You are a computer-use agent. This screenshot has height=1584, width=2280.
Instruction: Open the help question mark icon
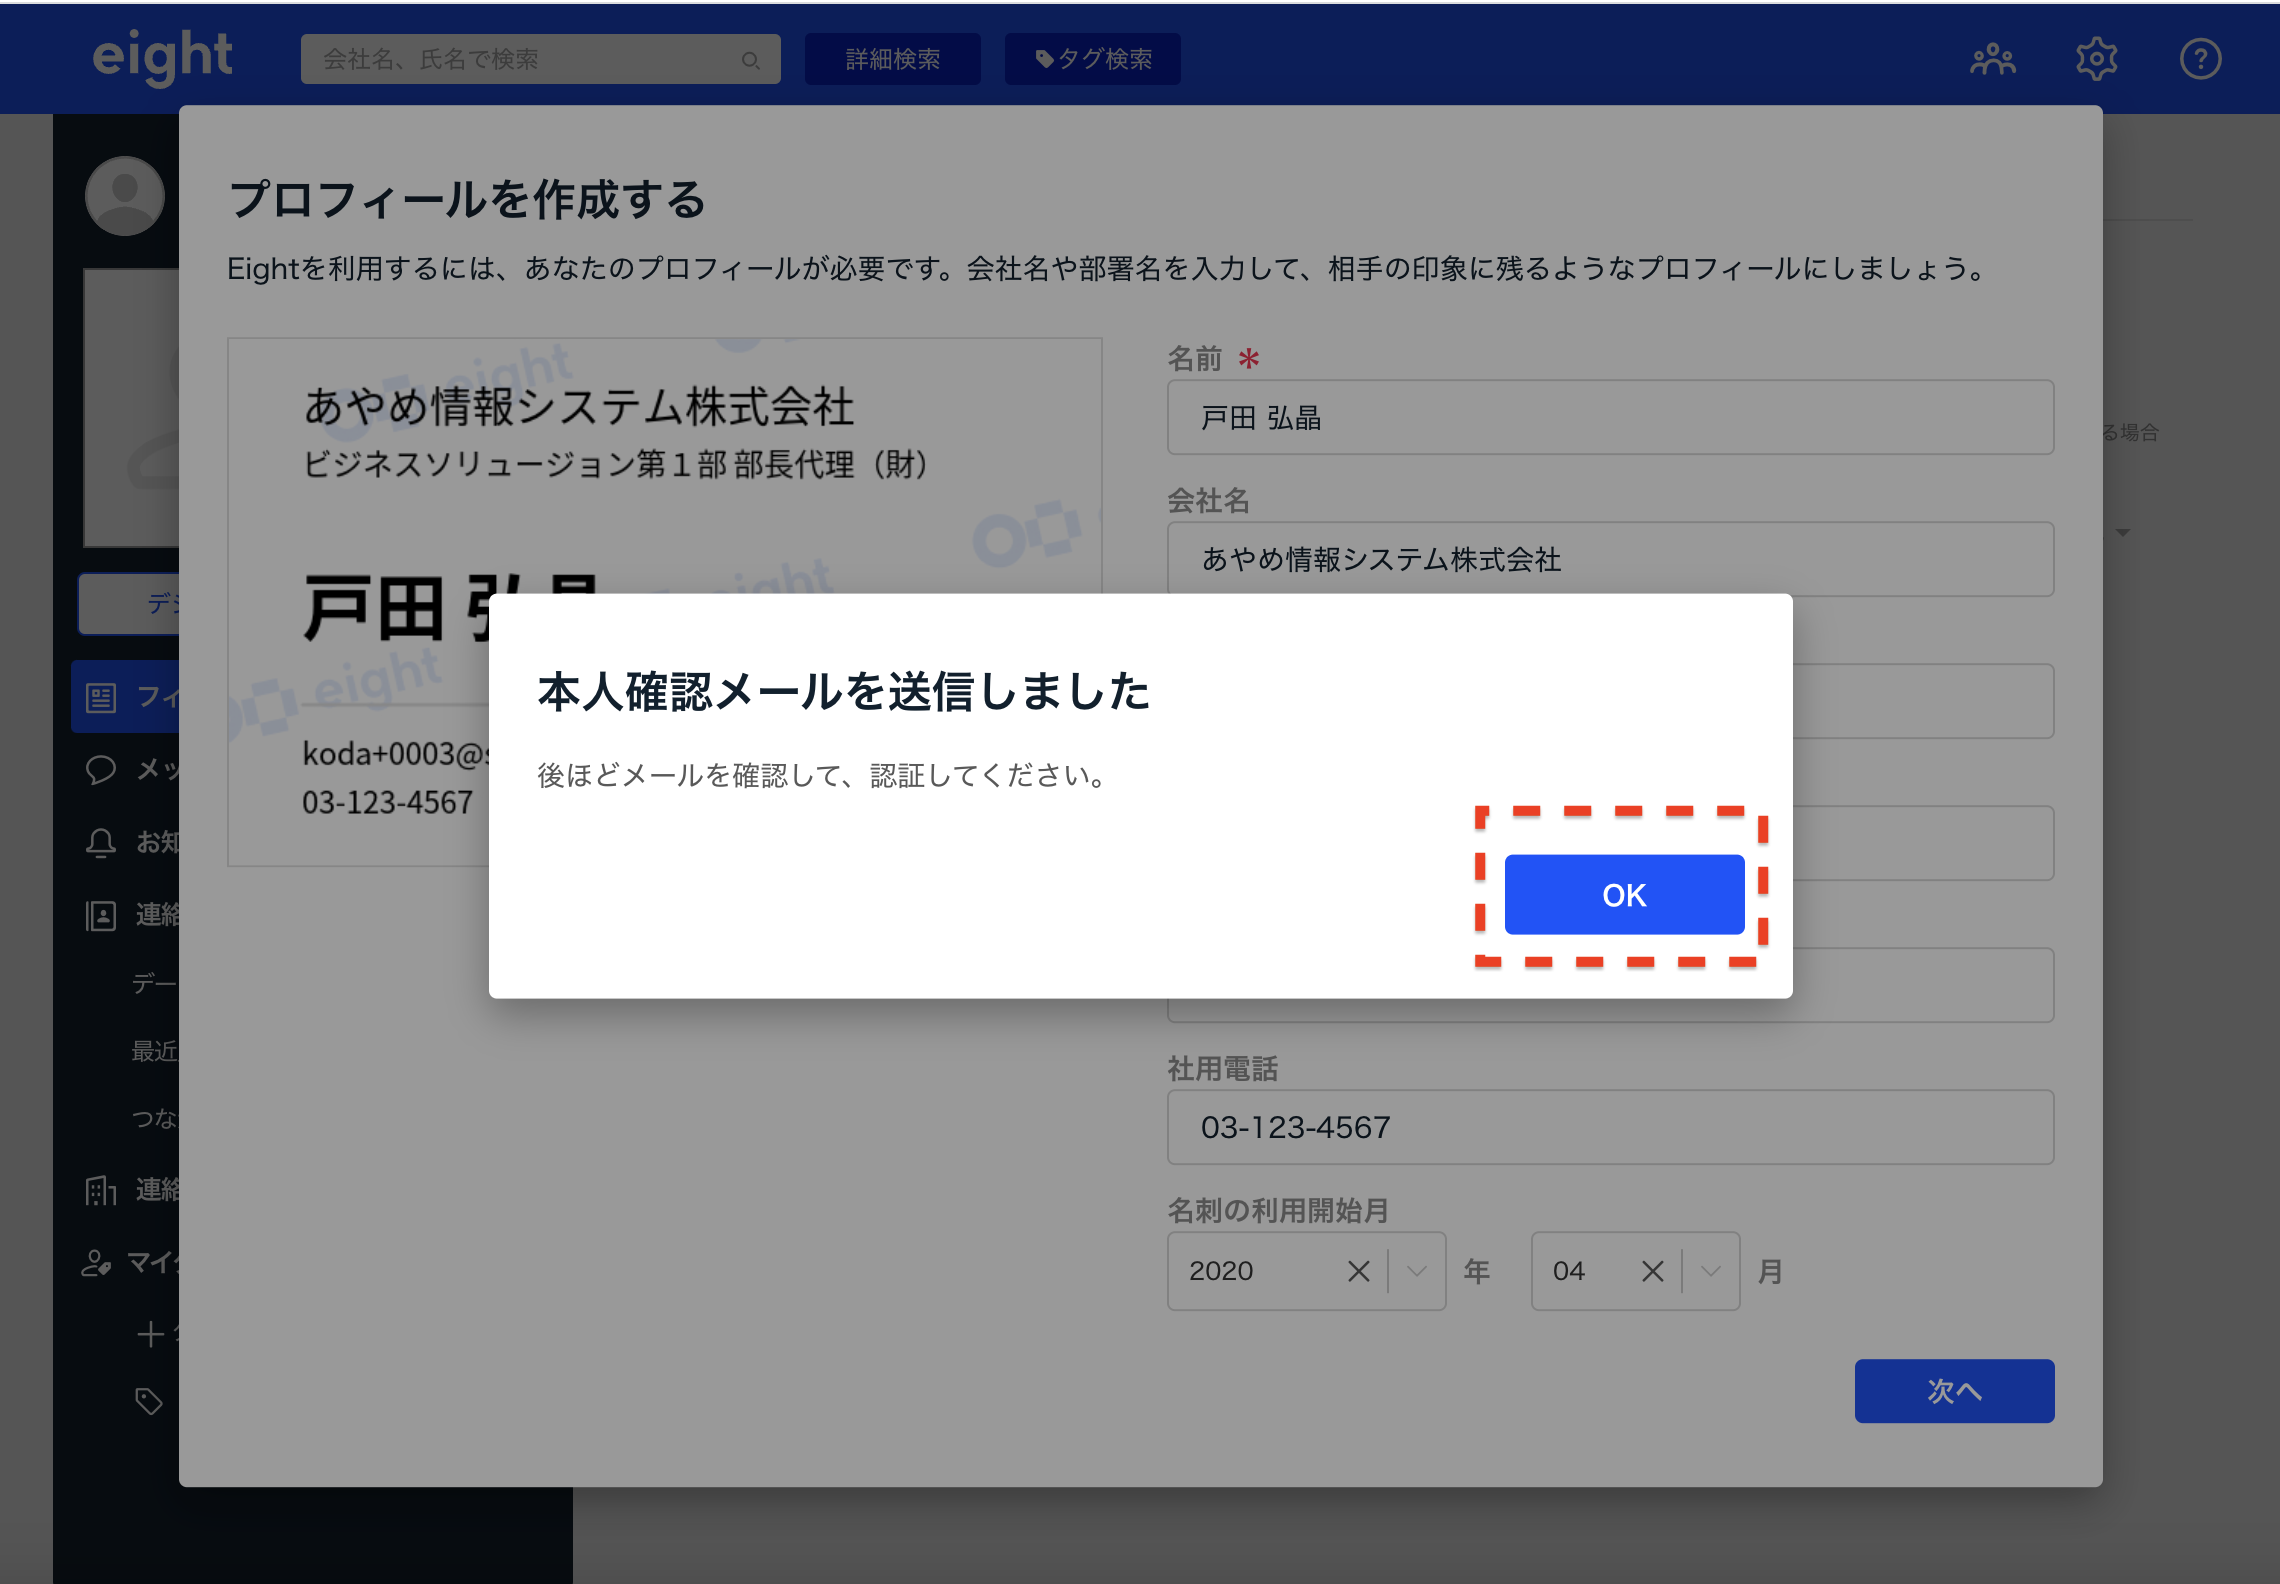2199,59
